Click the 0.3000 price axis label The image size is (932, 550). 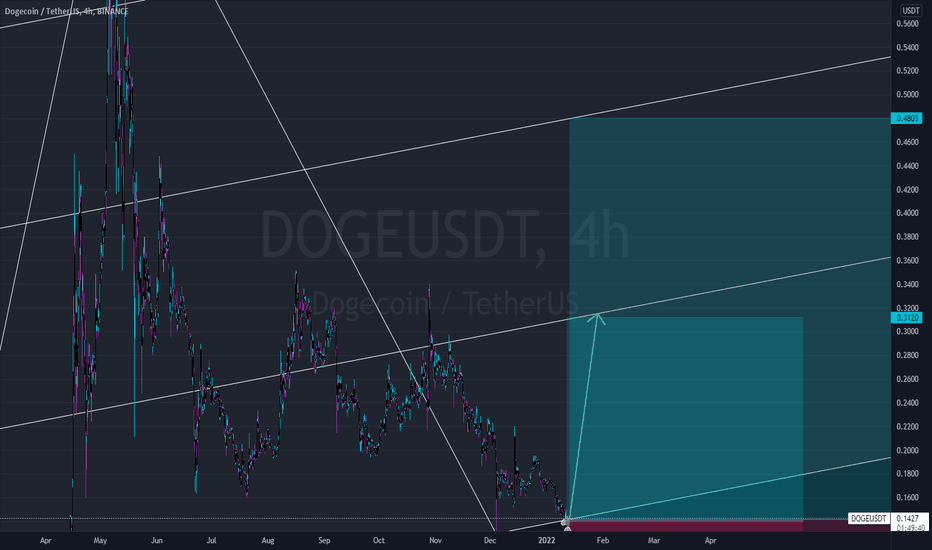(907, 332)
